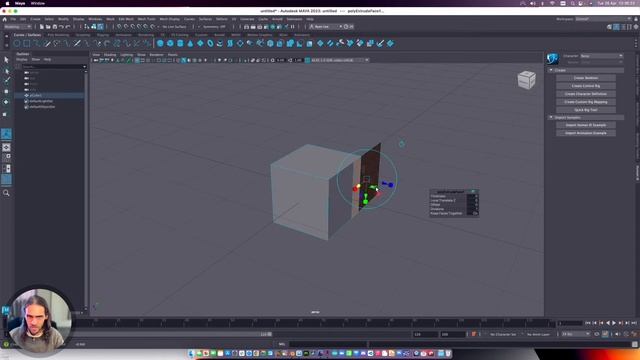
Task: Play the animation forward
Action: (614, 323)
